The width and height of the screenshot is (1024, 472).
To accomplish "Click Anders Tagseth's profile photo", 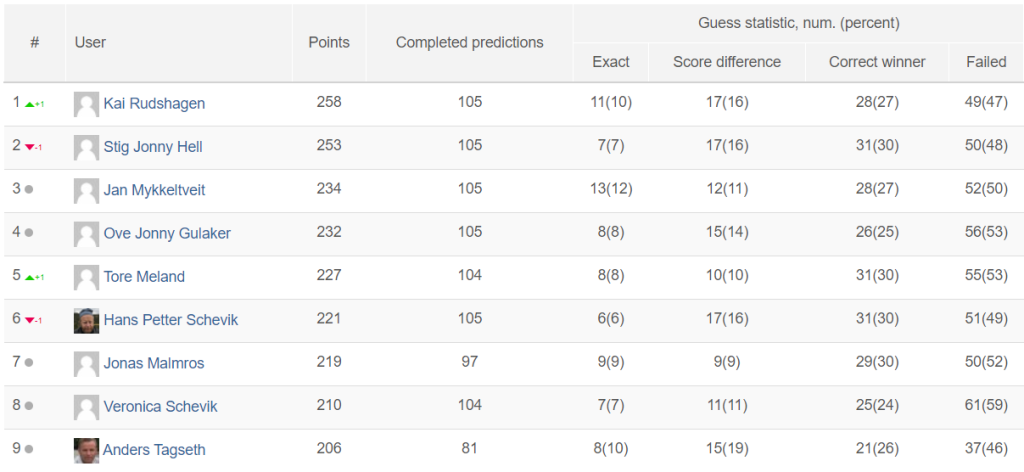I will (86, 450).
